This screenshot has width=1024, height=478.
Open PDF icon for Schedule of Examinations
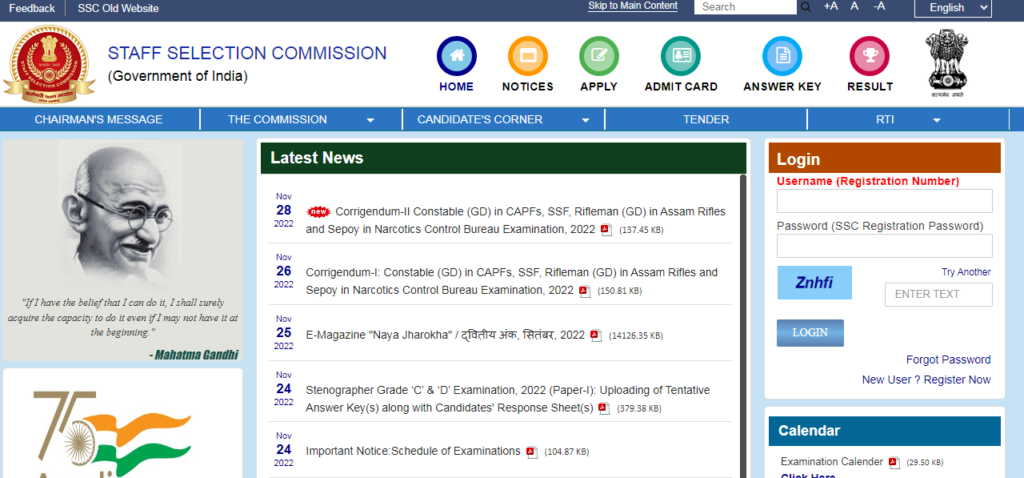click(532, 452)
